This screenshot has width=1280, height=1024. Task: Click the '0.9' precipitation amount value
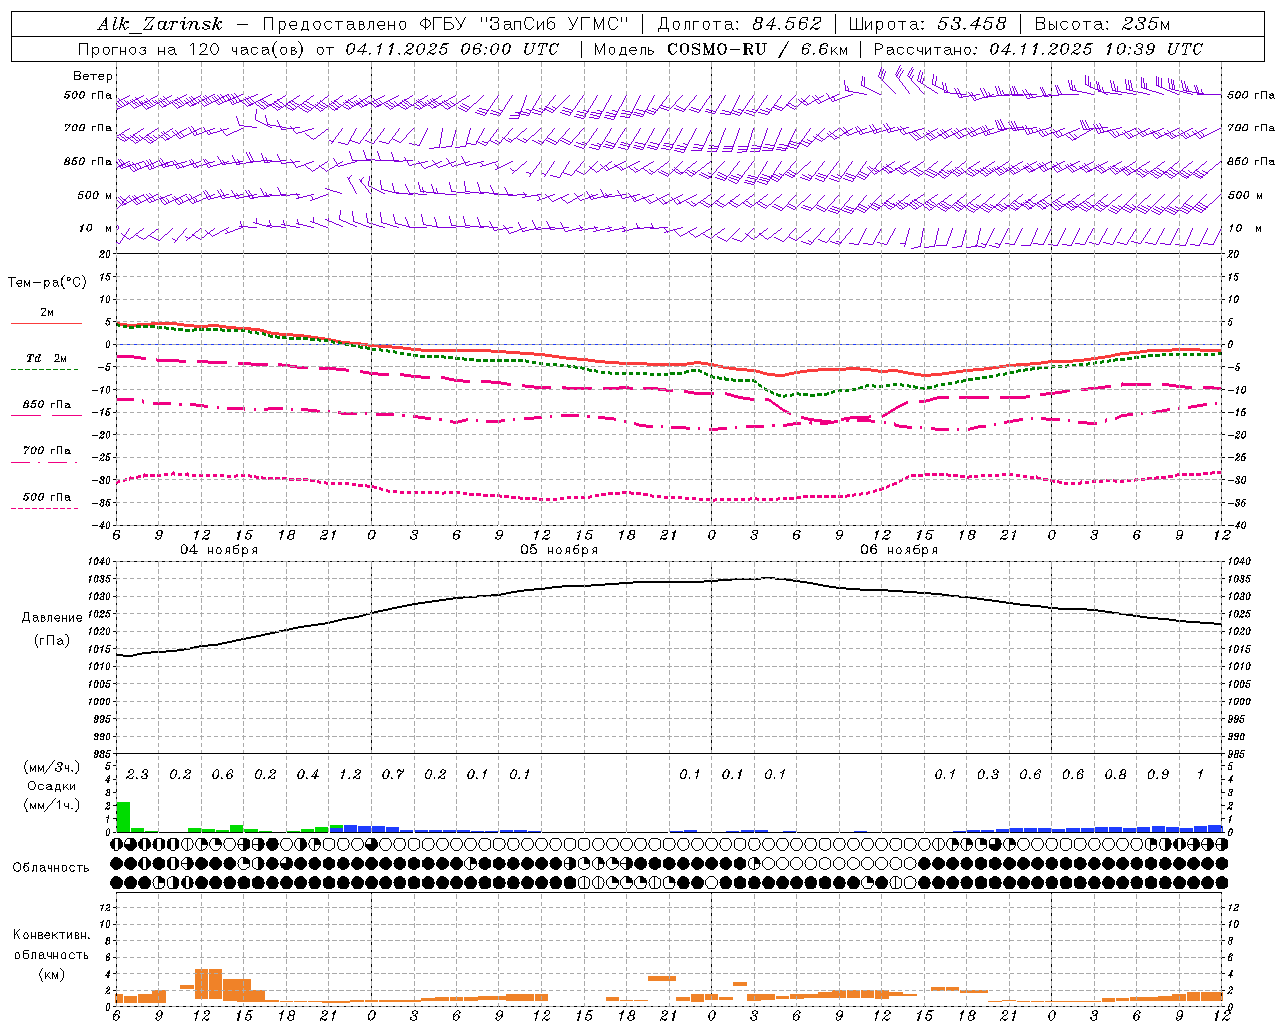[x=1158, y=775]
